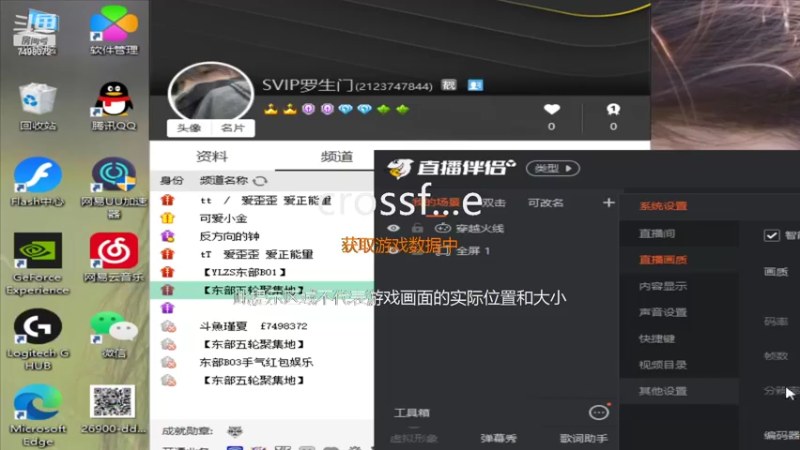
Task: Click the profile avatar photo
Action: click(211, 93)
